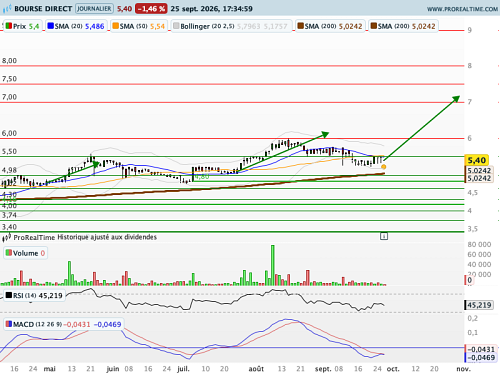Open the RSI (14) indicator label
This screenshot has width=500, height=375.
(34, 295)
